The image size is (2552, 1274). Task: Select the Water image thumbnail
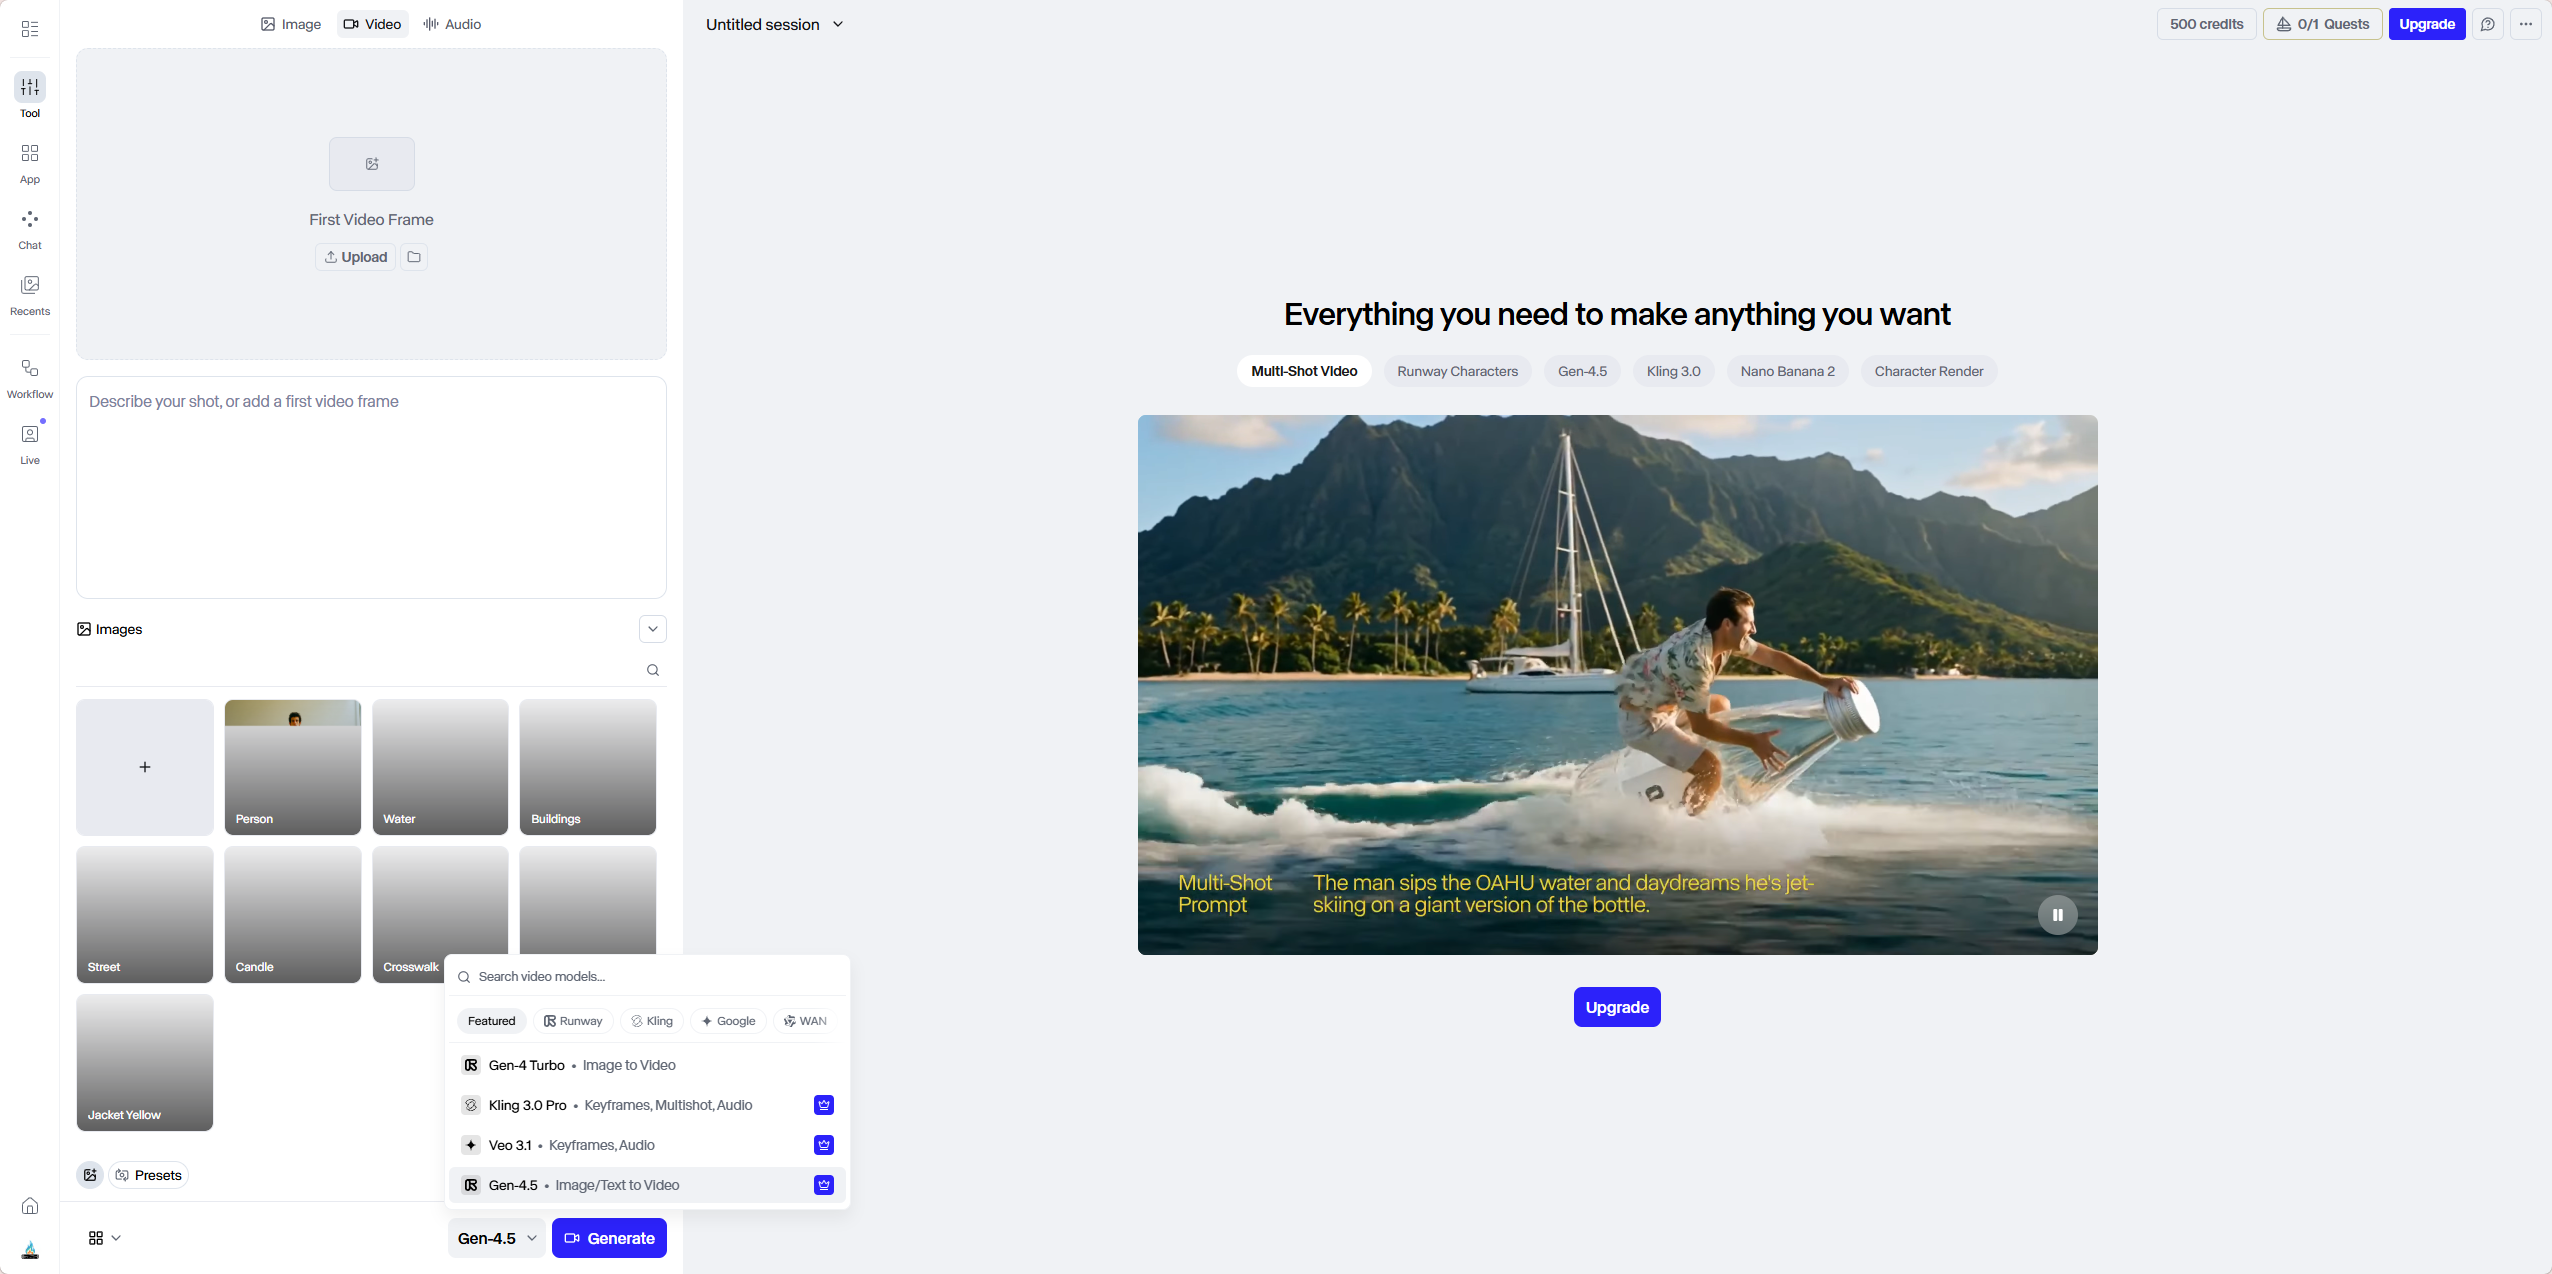440,767
